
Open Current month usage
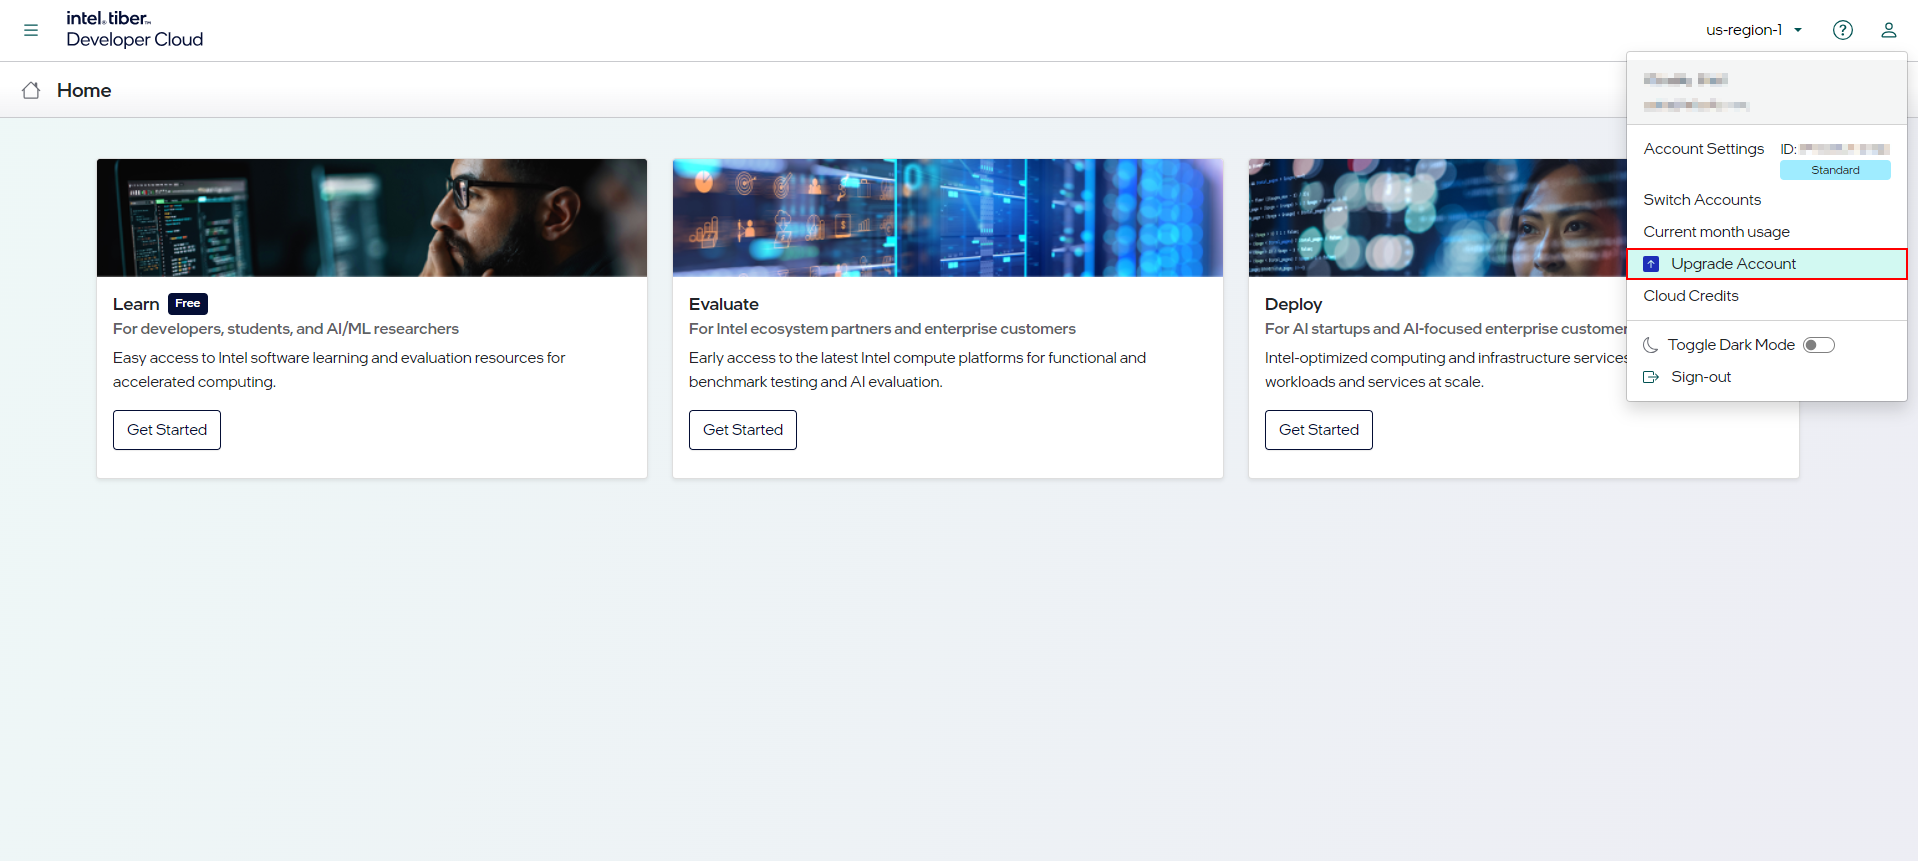tap(1716, 232)
